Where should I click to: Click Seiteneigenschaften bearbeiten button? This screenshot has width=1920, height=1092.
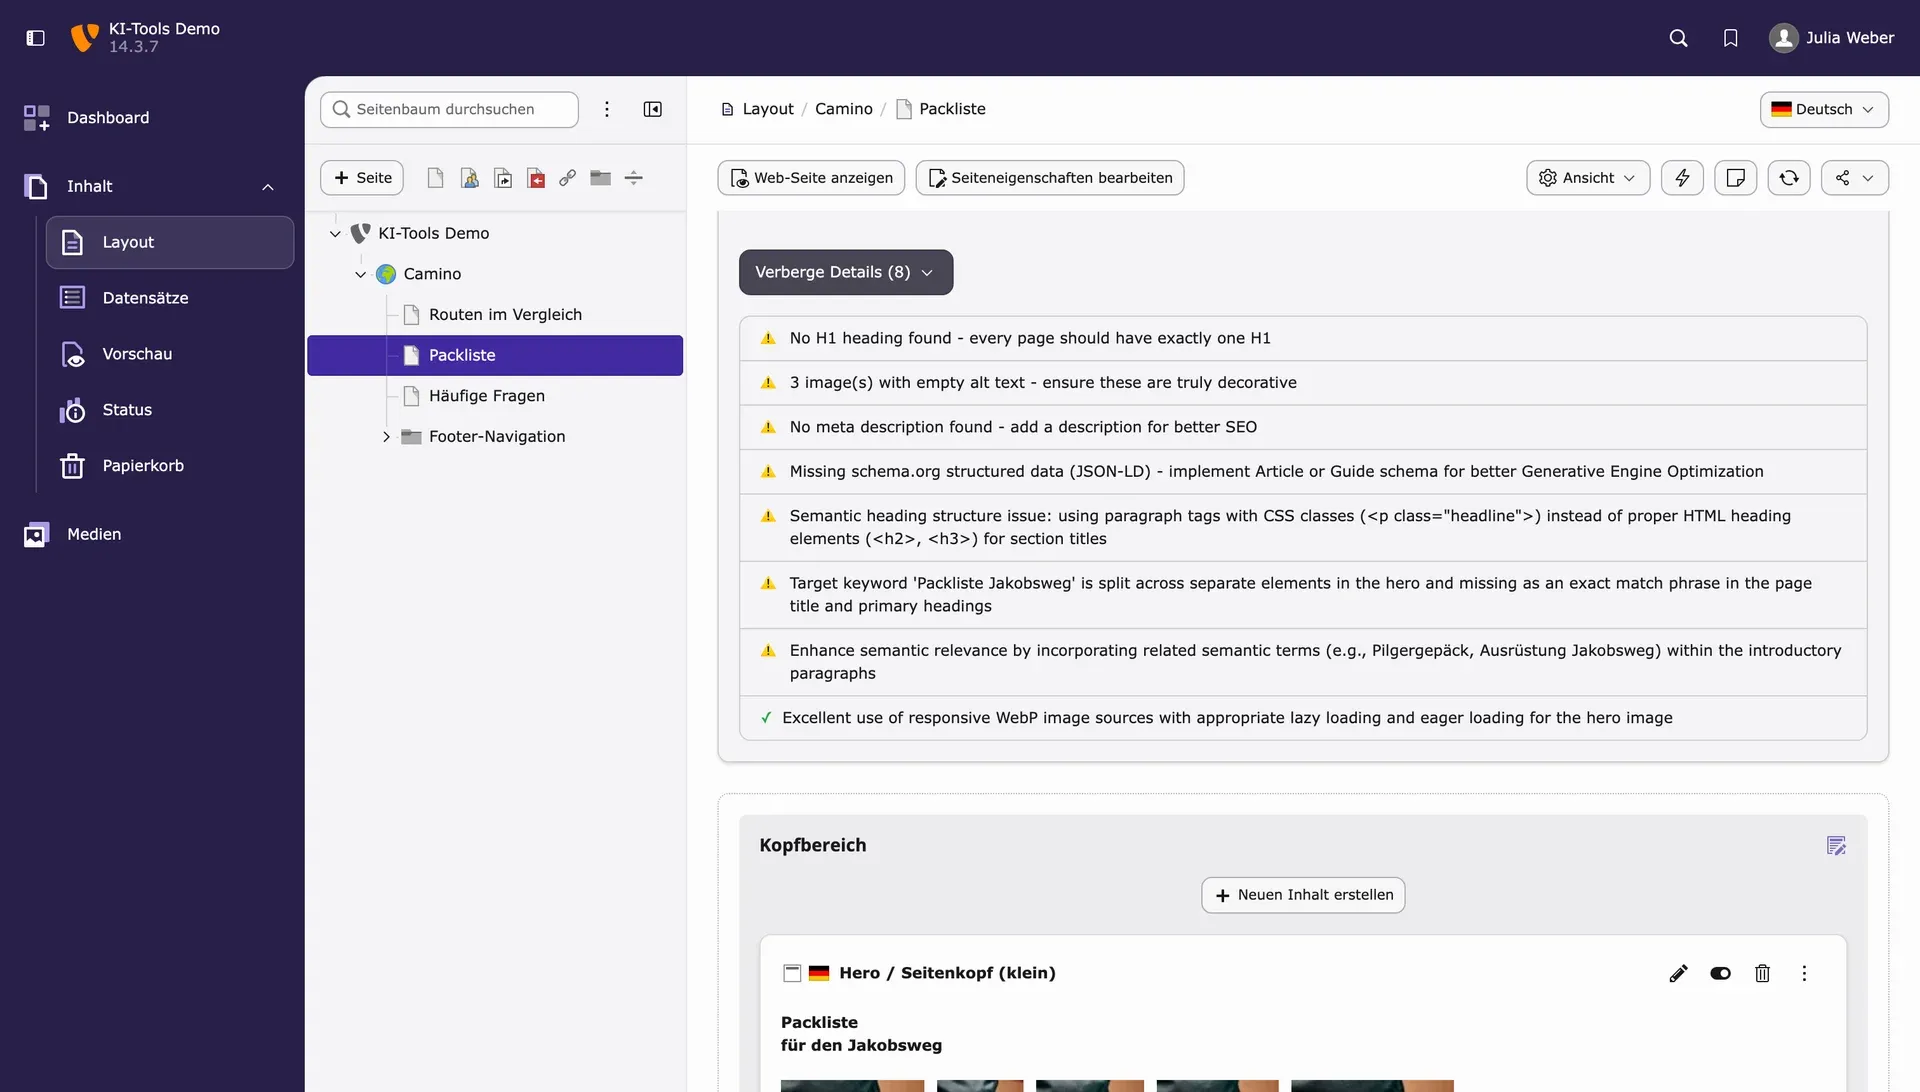tap(1050, 178)
